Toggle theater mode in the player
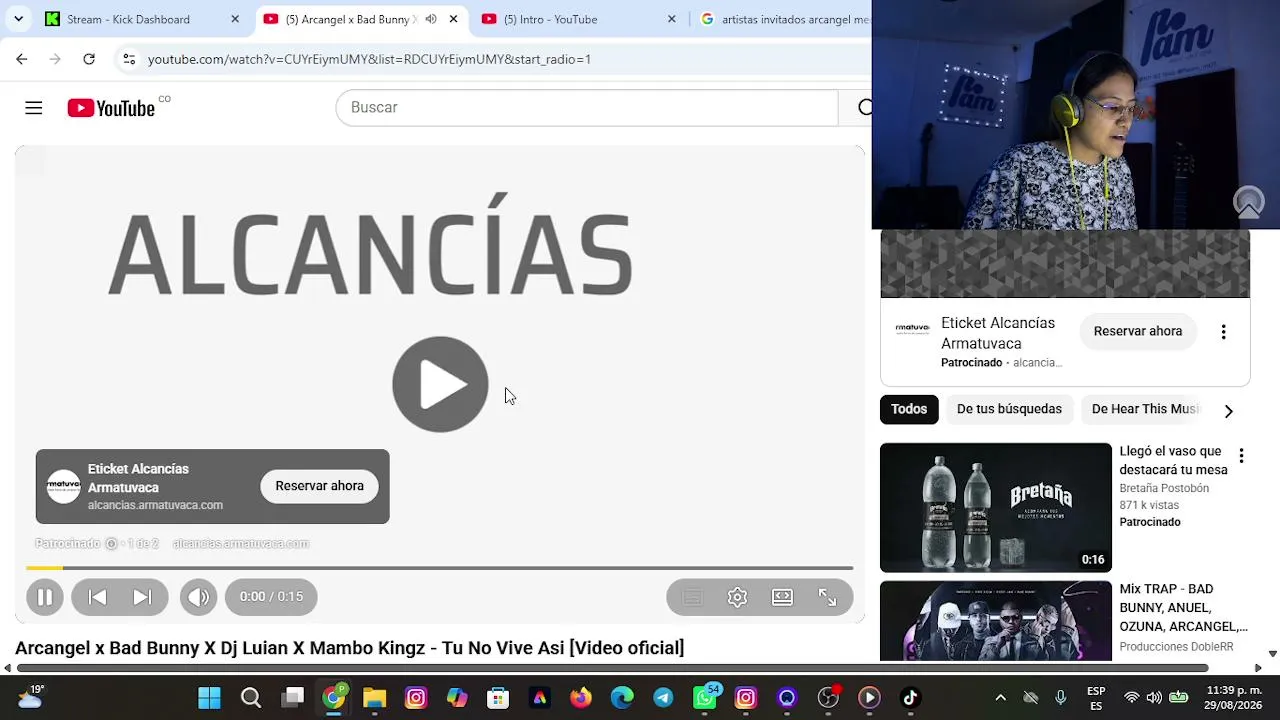 (782, 597)
